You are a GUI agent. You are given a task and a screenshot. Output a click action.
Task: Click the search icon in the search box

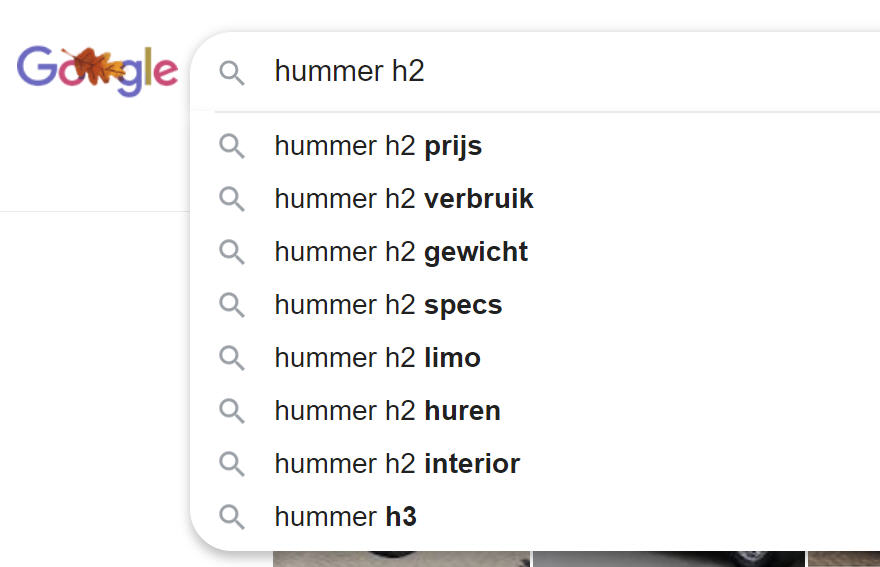point(232,73)
